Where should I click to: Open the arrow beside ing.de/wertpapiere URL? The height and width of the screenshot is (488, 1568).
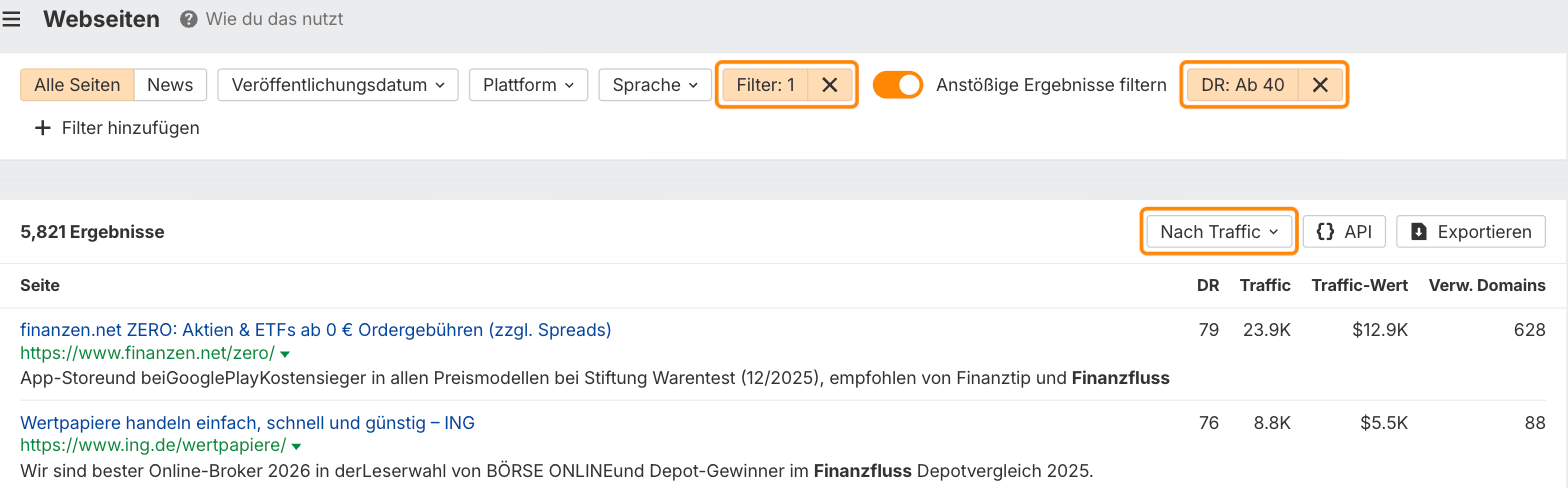(x=297, y=446)
